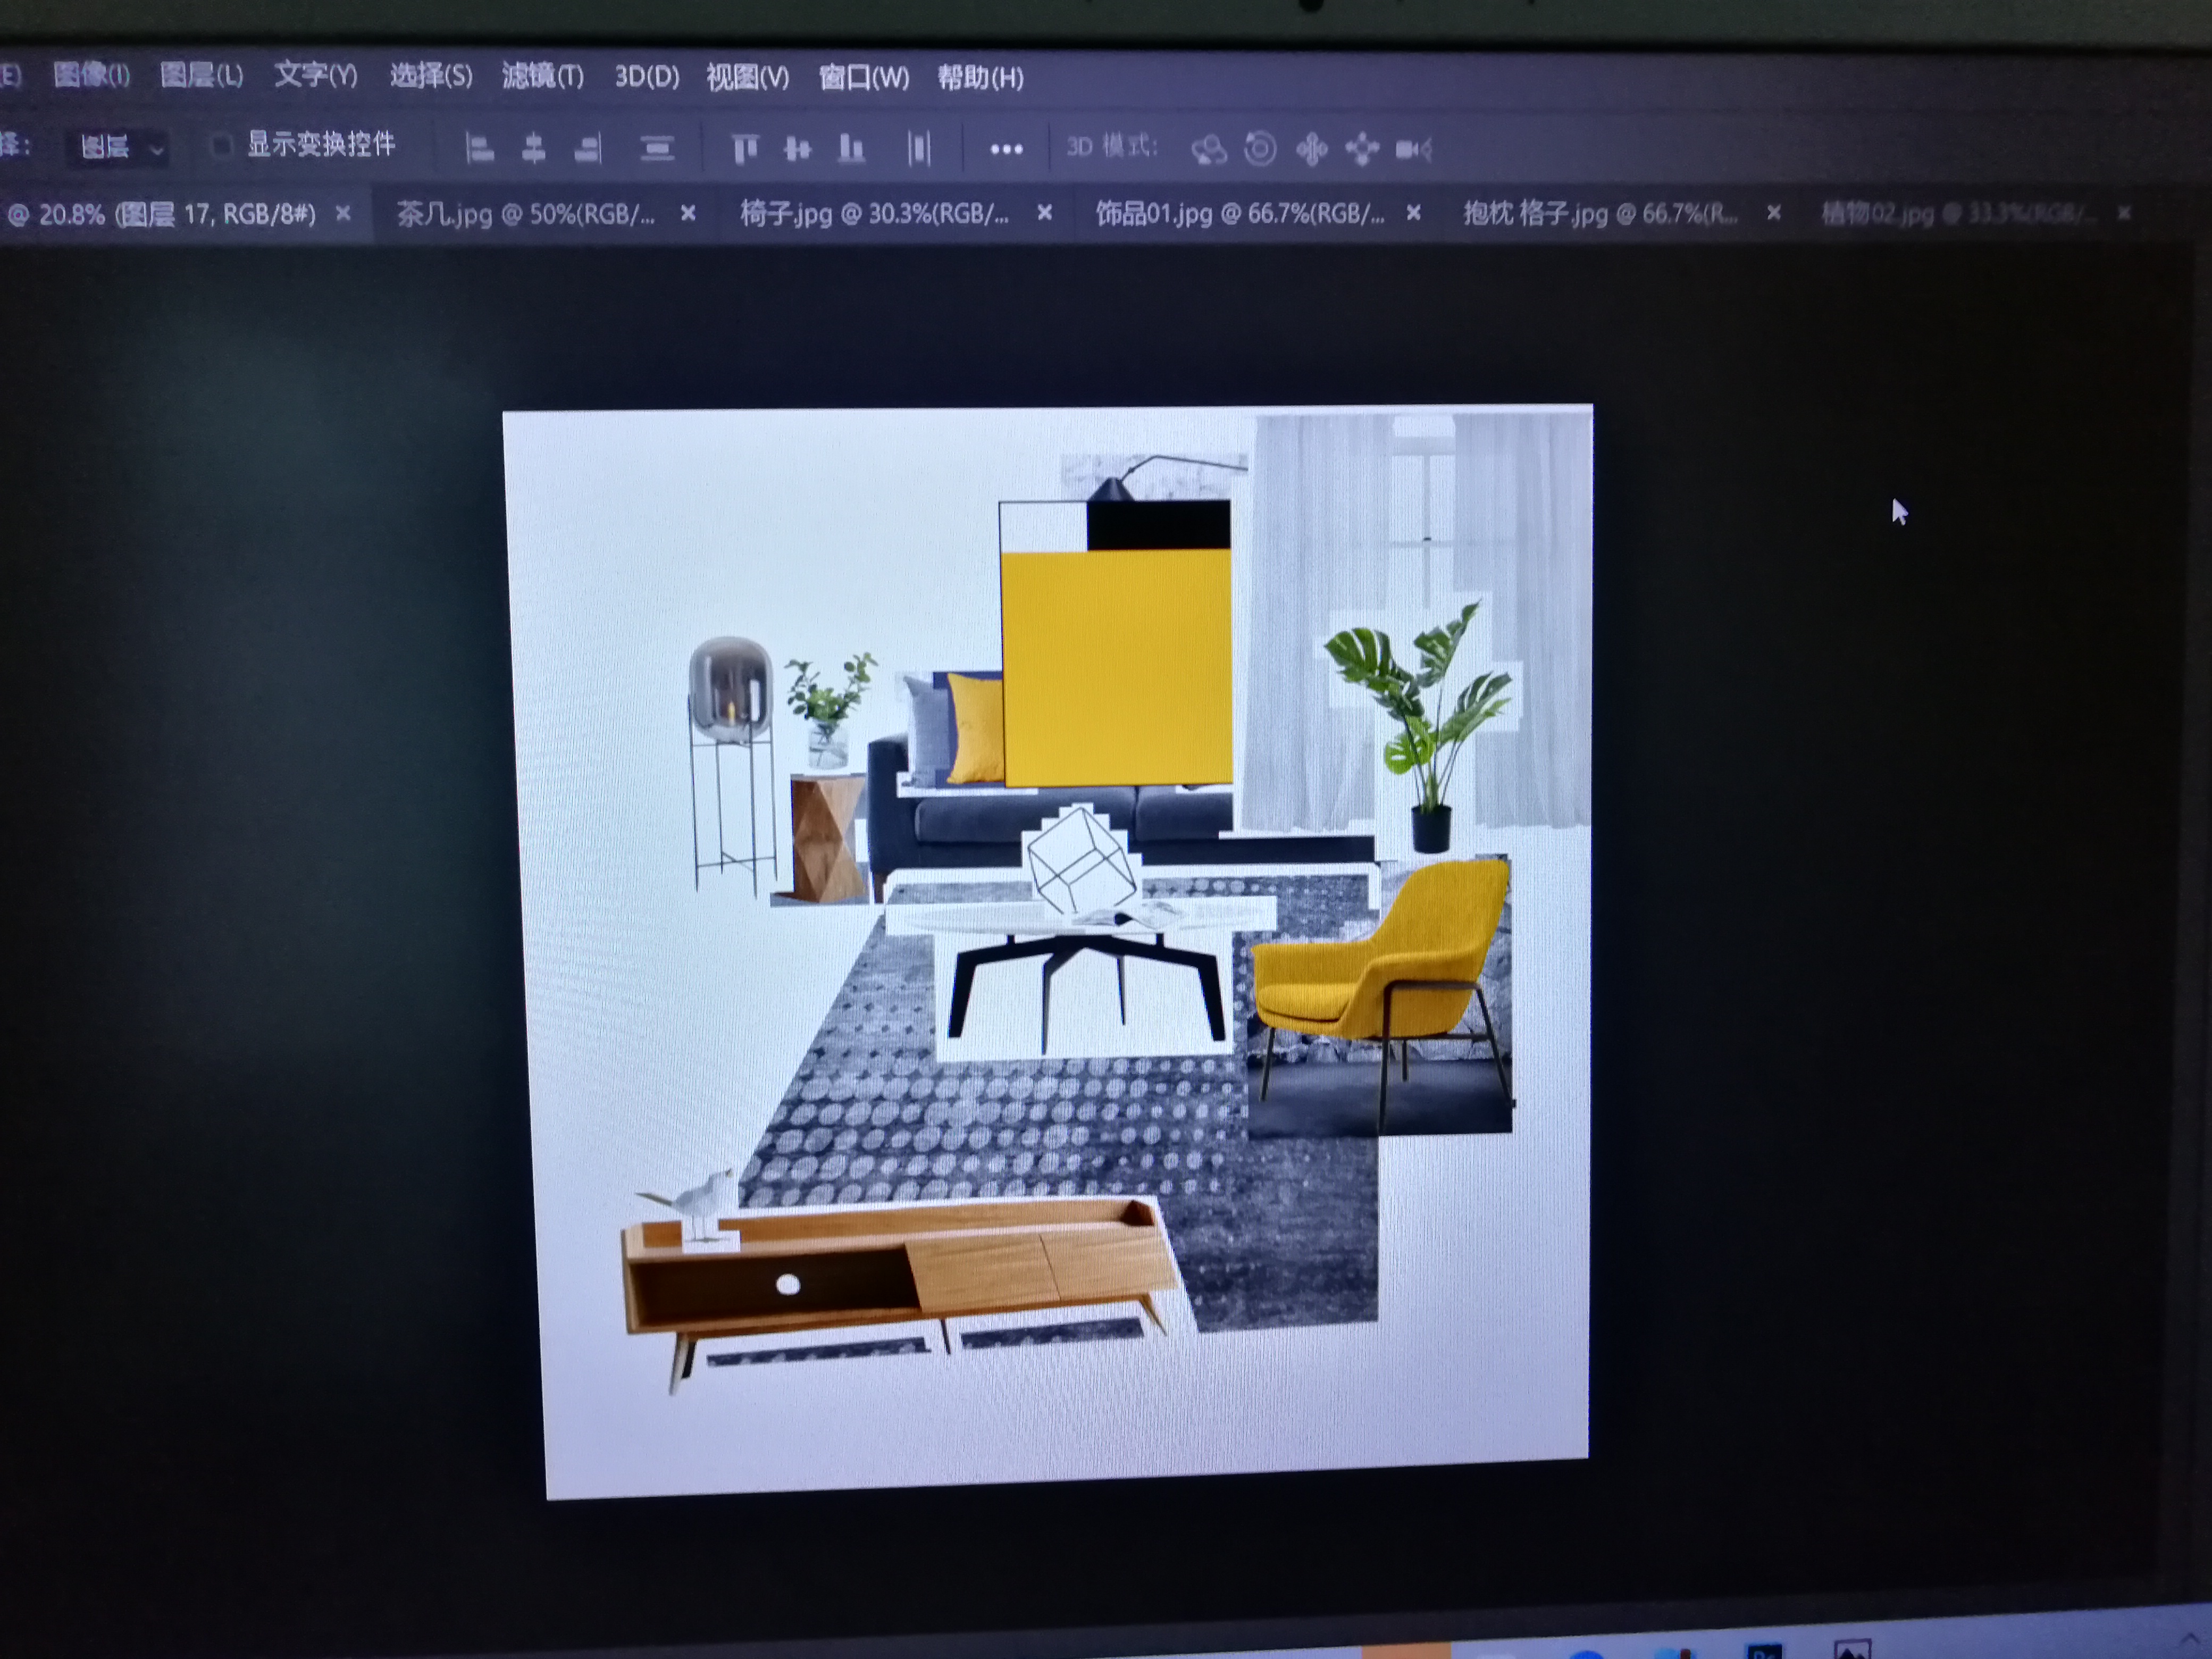Image resolution: width=2212 pixels, height=1659 pixels.
Task: Open the 窗口(W) menu
Action: click(864, 78)
